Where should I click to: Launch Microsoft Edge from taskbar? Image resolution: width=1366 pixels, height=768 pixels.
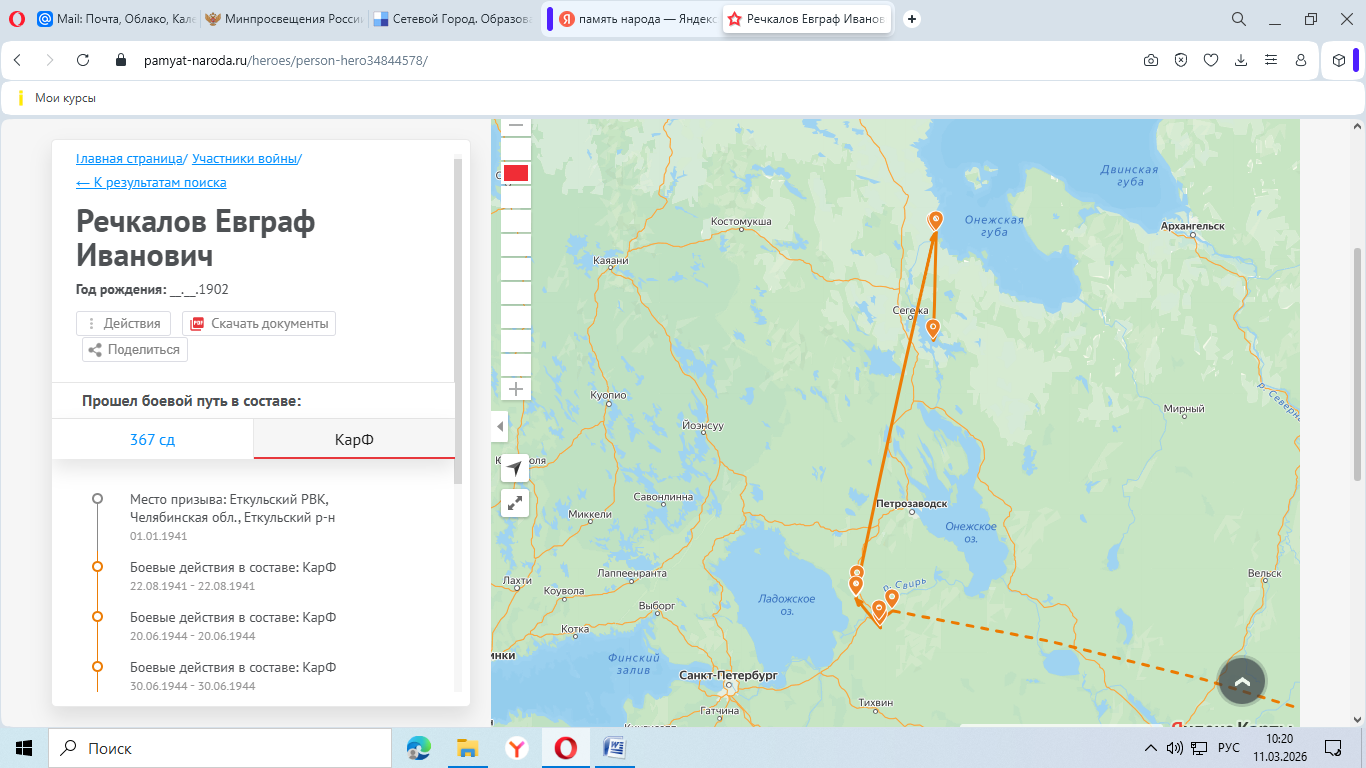pyautogui.click(x=418, y=748)
